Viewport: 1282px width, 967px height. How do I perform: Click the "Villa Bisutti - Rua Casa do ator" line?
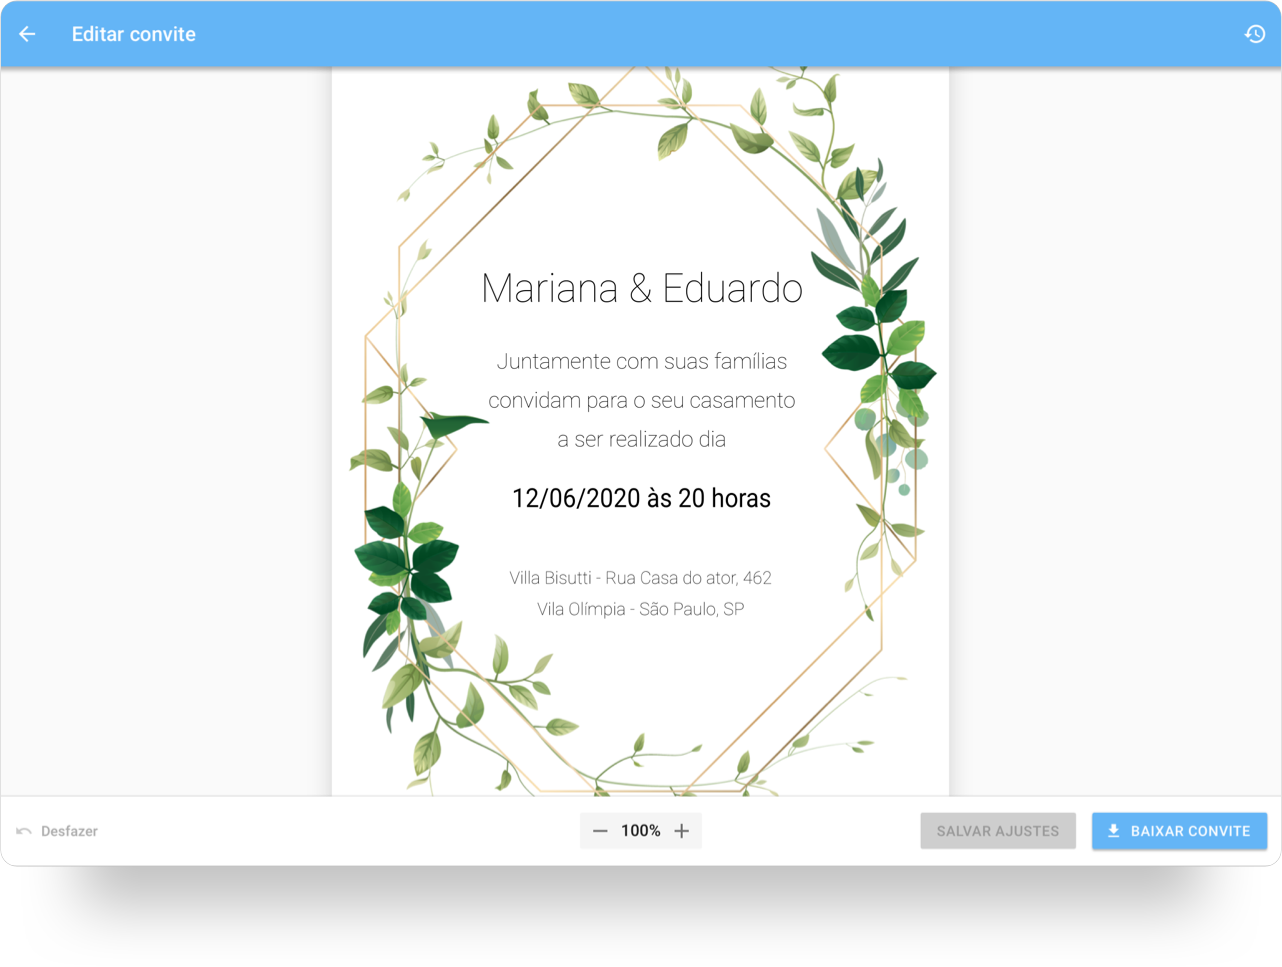[x=640, y=578]
